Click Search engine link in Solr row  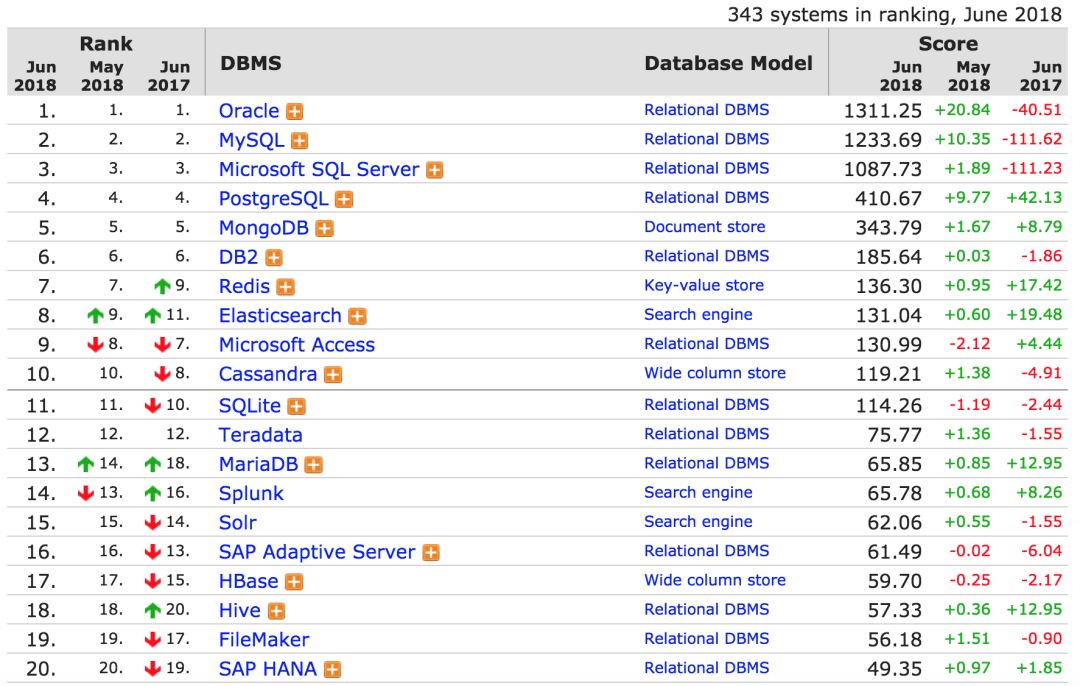click(x=698, y=521)
